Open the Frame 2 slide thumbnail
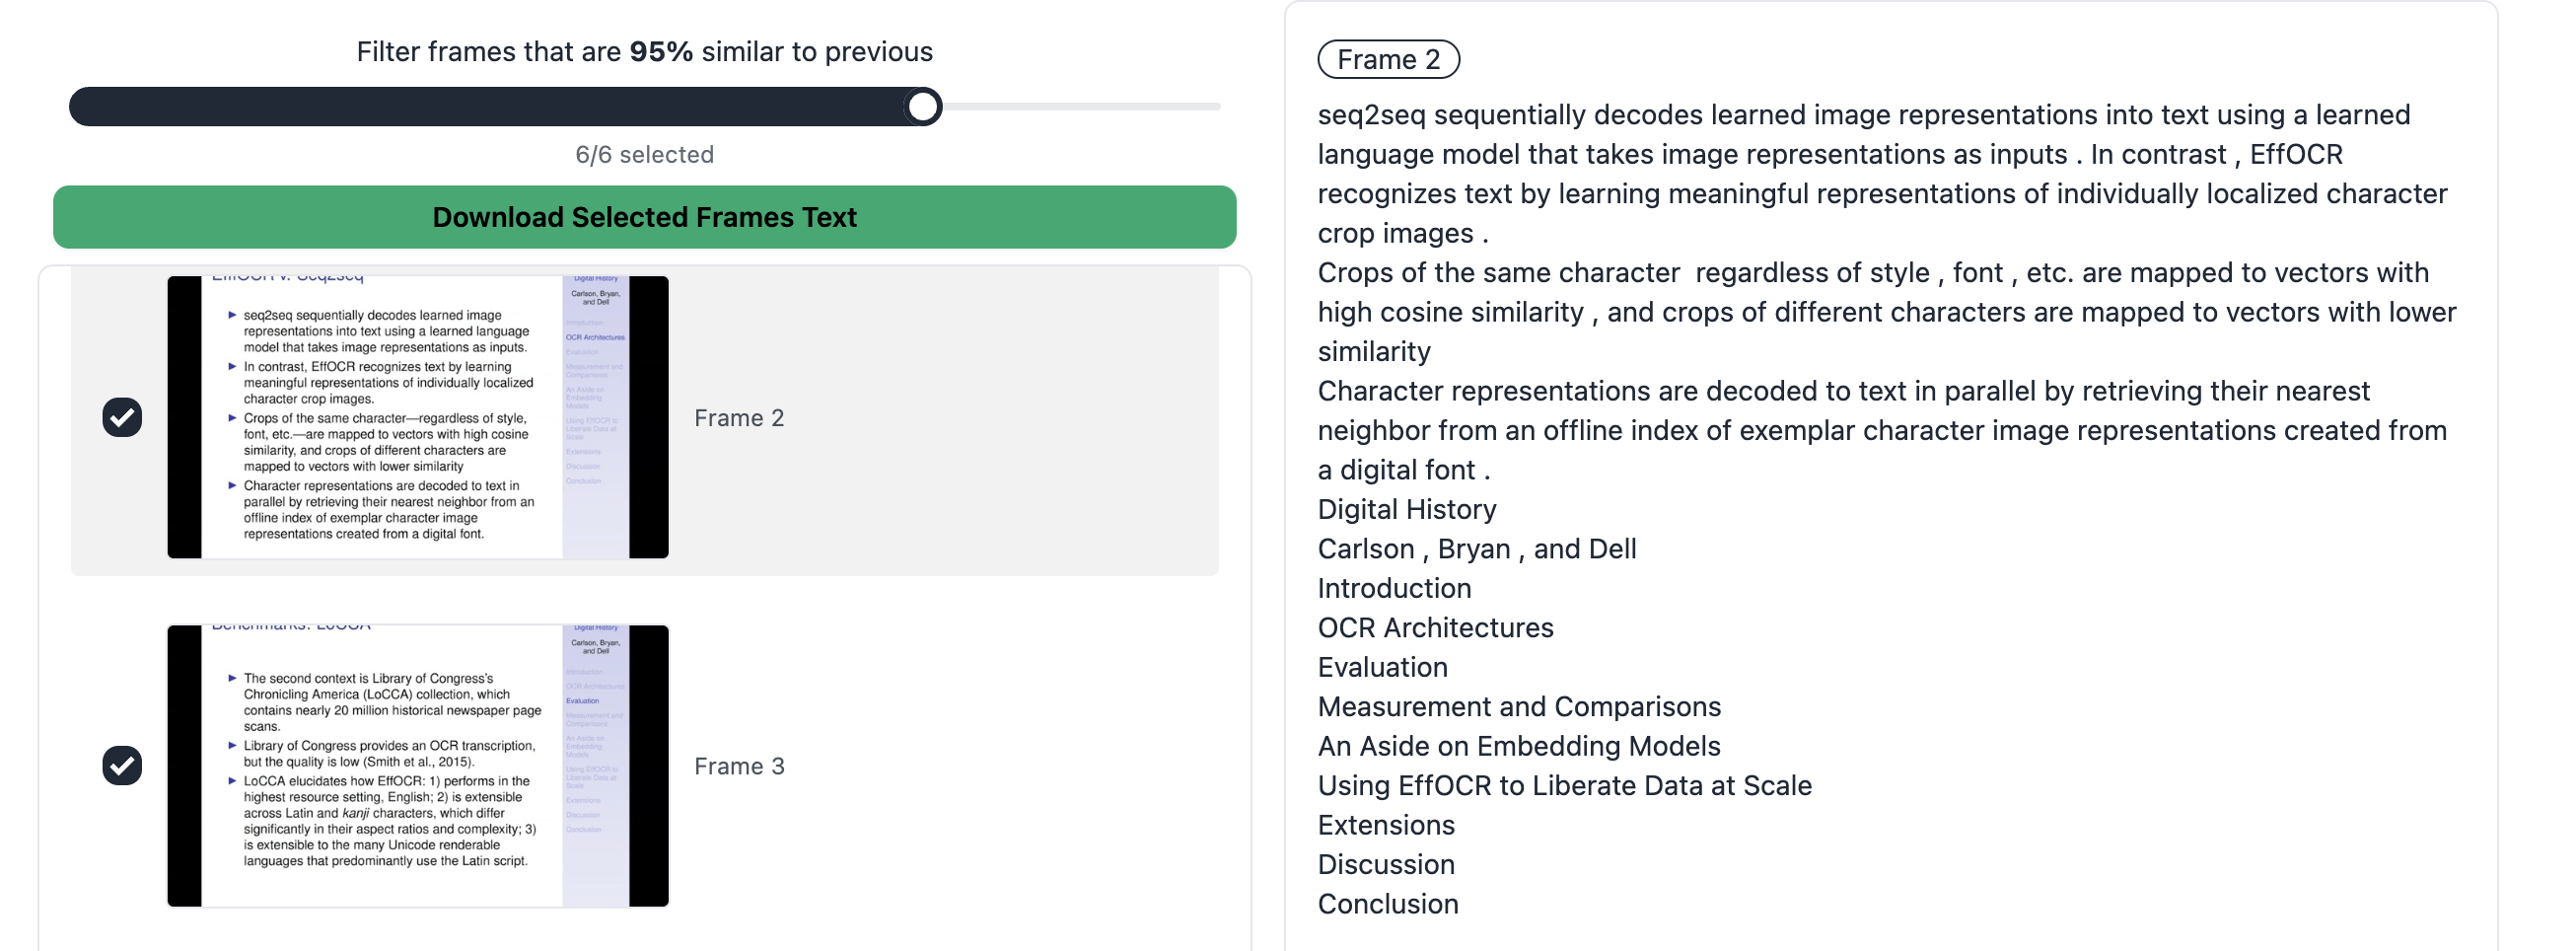The image size is (2576, 951). point(417,417)
